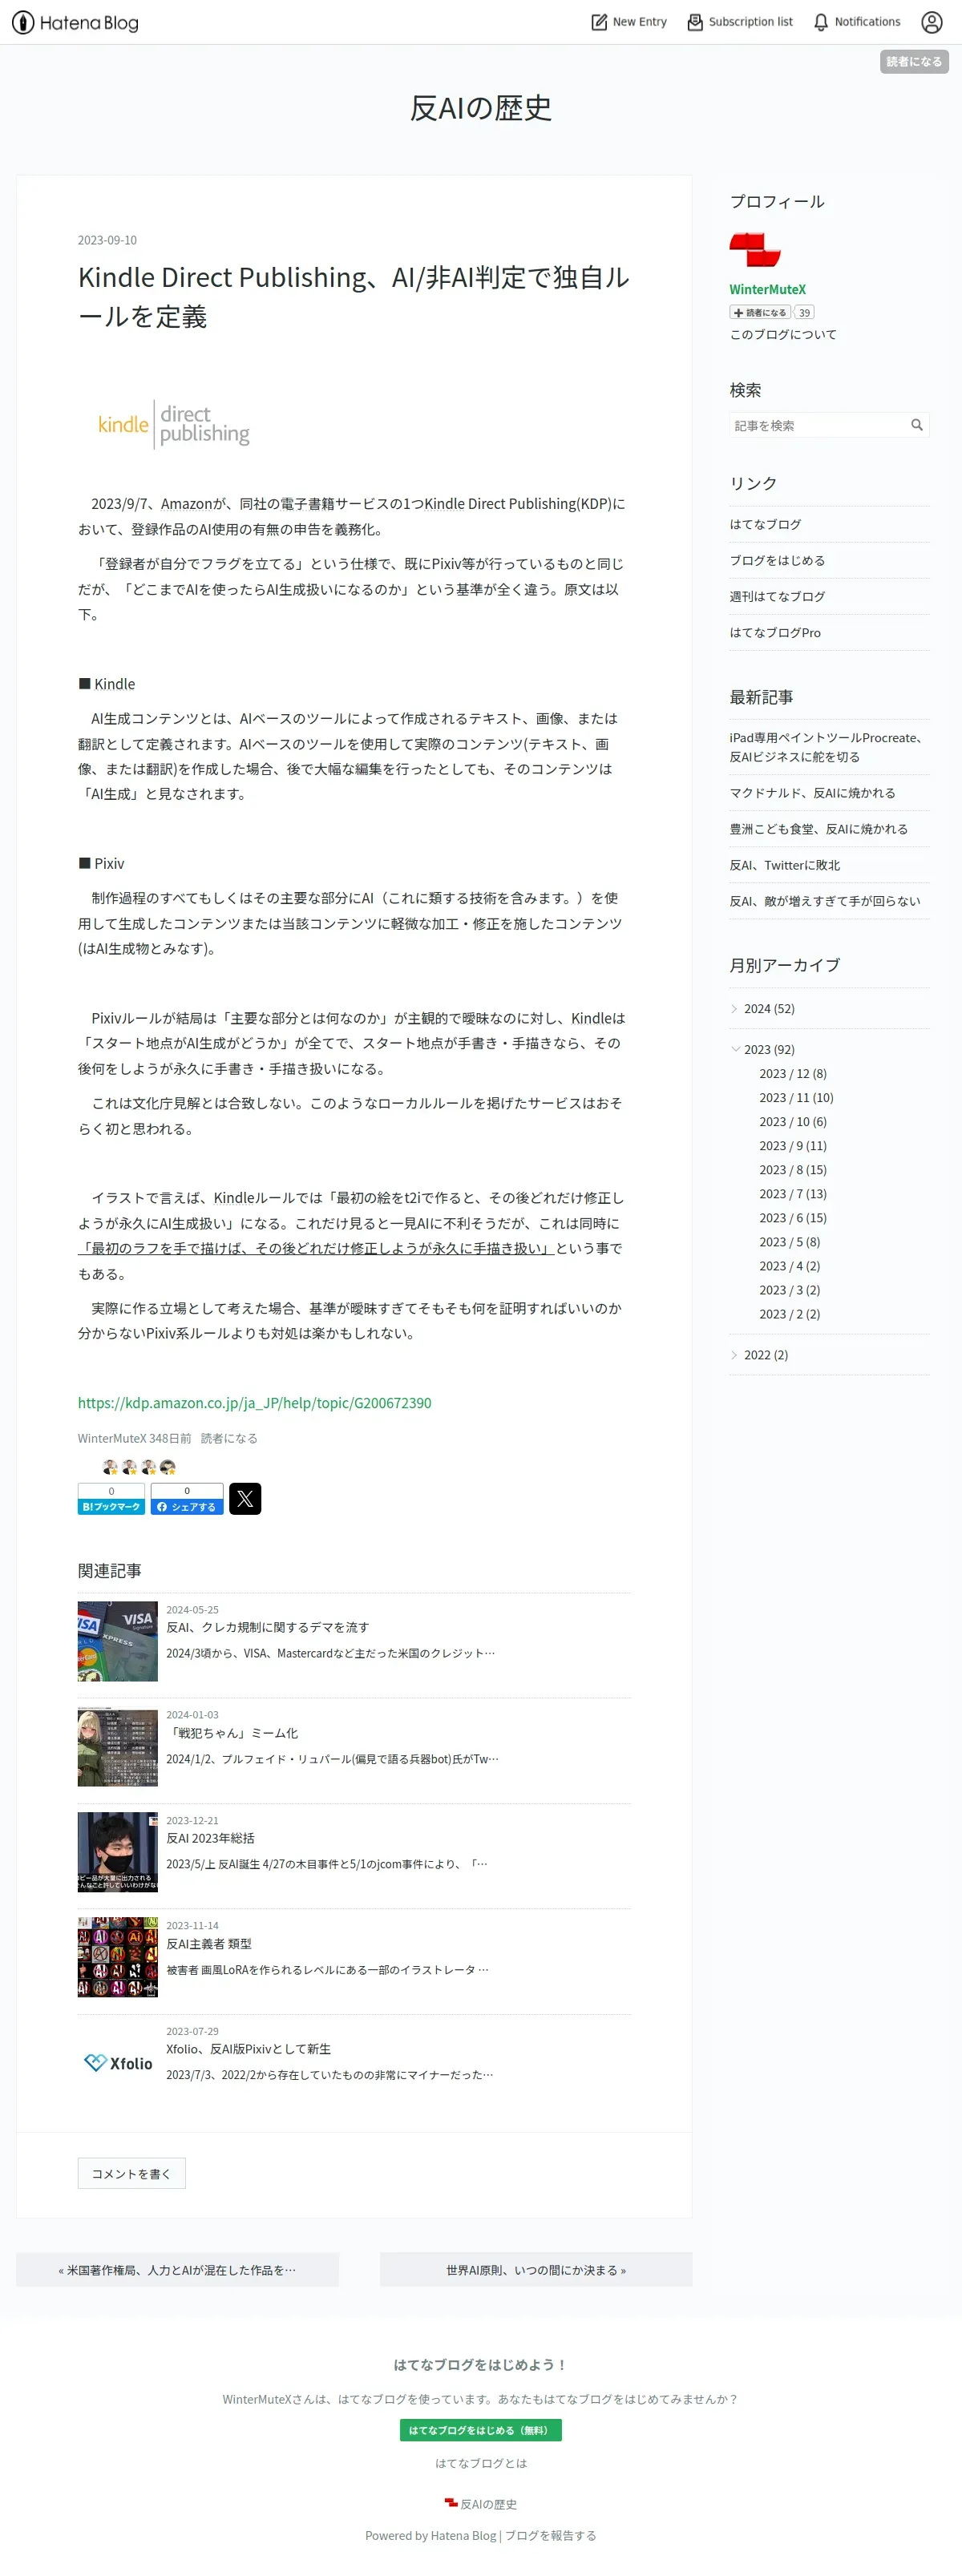Open the kdp.amazon.co.jp help link
Screen dimensions: 962x2576
coord(255,1403)
